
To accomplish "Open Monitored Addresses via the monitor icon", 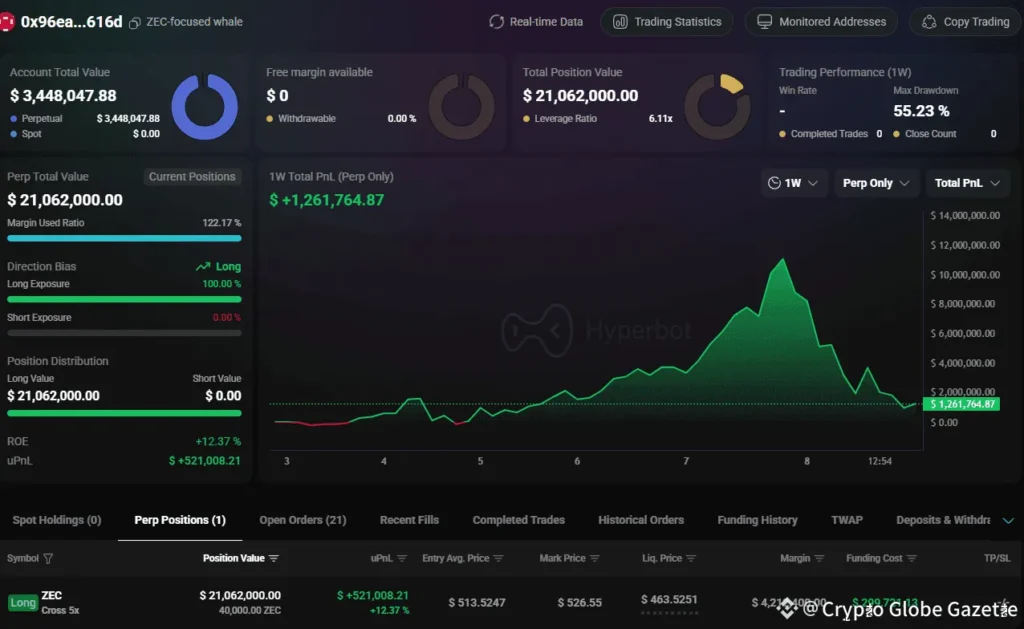I will (x=764, y=21).
